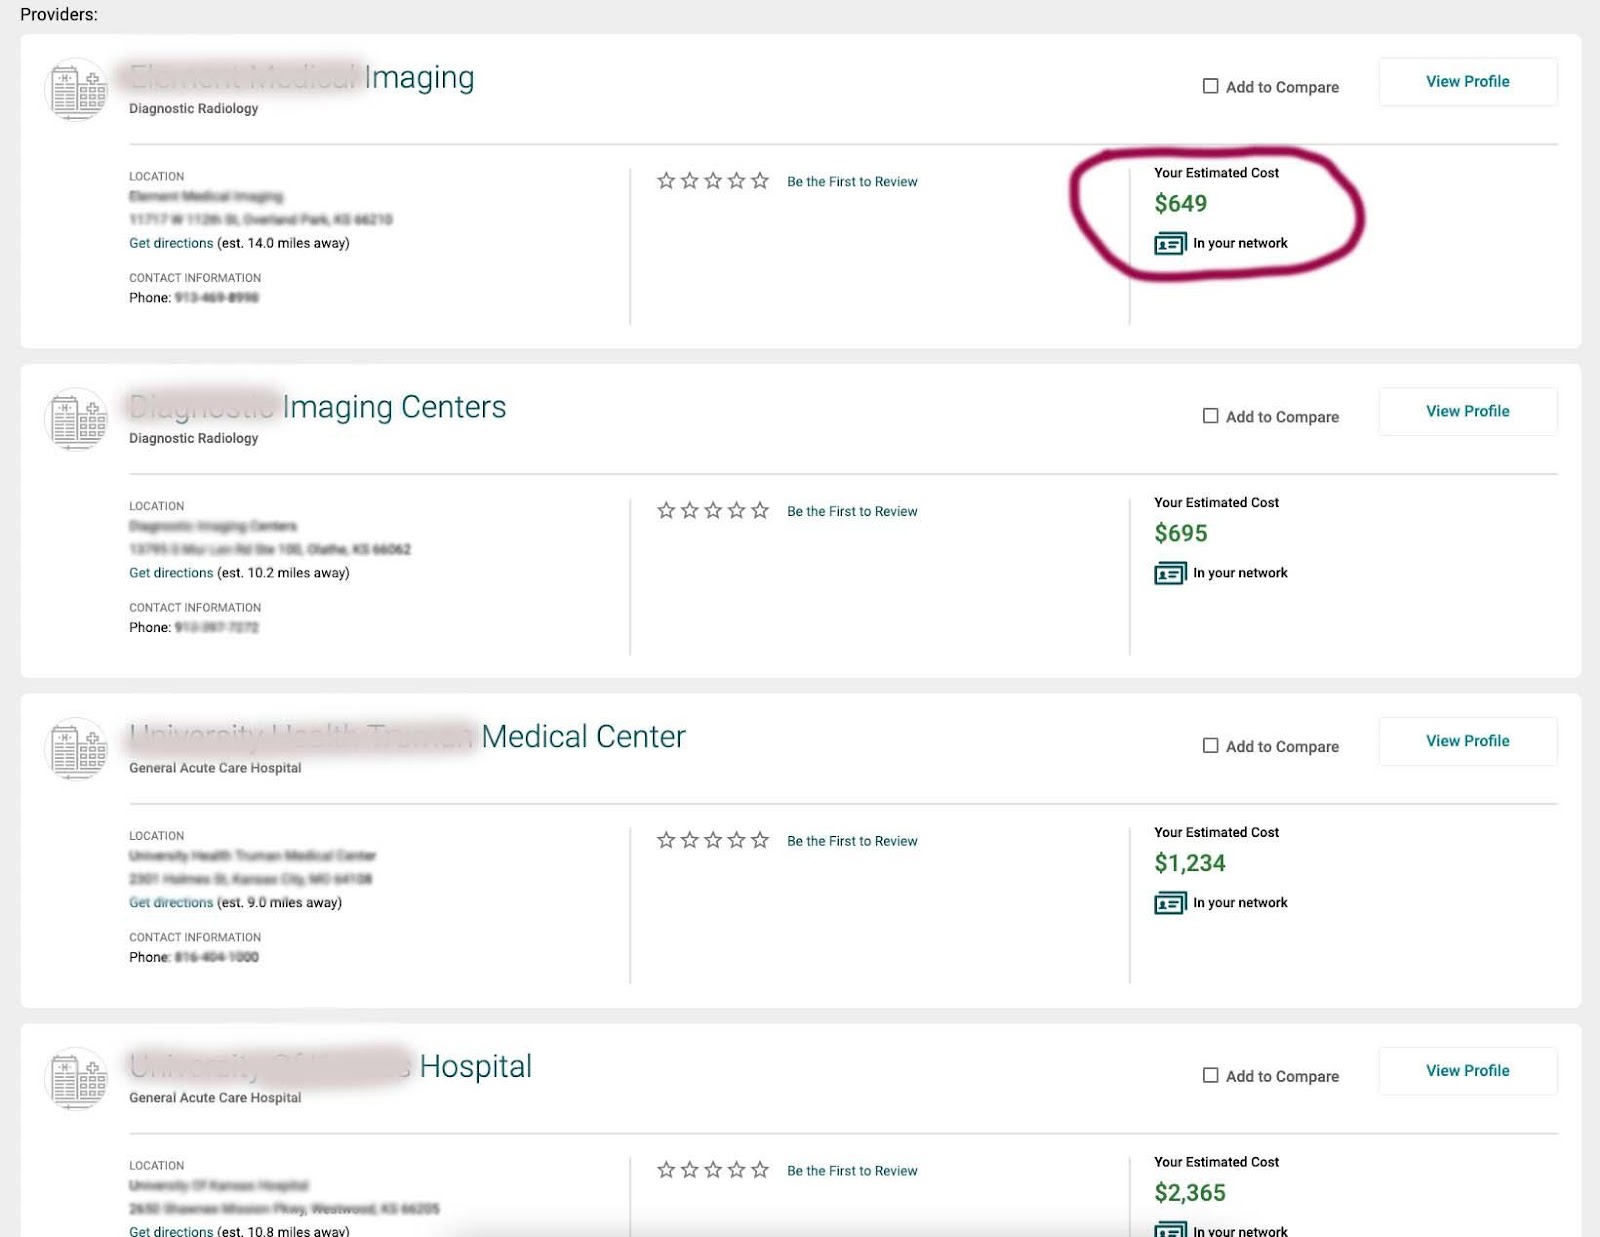This screenshot has height=1237, width=1600.
Task: View profile of the Medical Center
Action: (x=1467, y=741)
